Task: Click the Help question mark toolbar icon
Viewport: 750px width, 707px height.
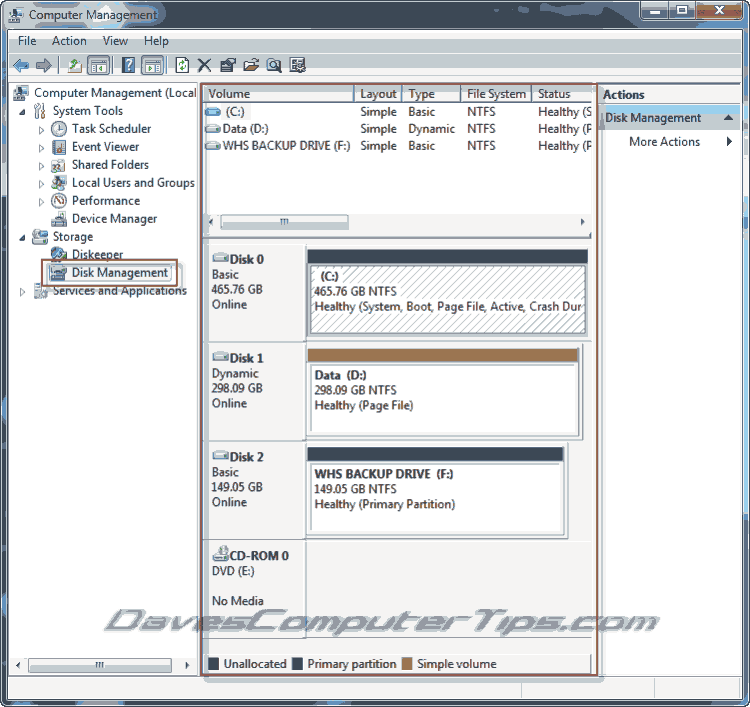Action: tap(128, 65)
